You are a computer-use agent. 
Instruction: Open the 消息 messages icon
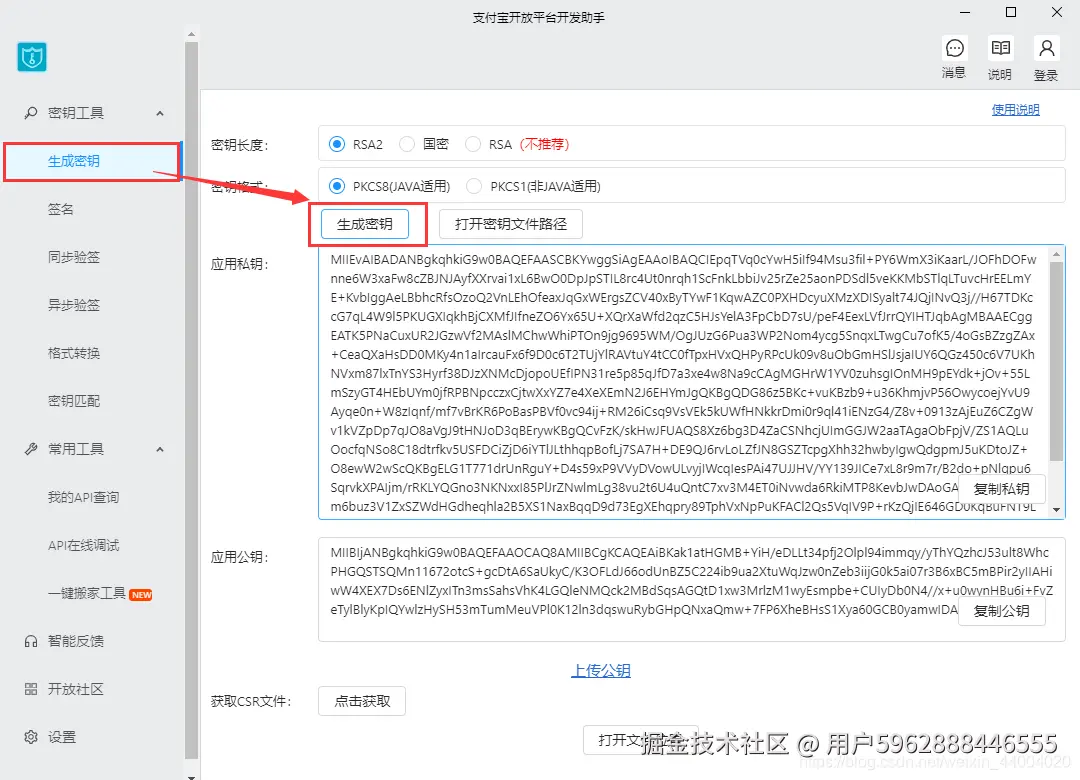tap(955, 48)
